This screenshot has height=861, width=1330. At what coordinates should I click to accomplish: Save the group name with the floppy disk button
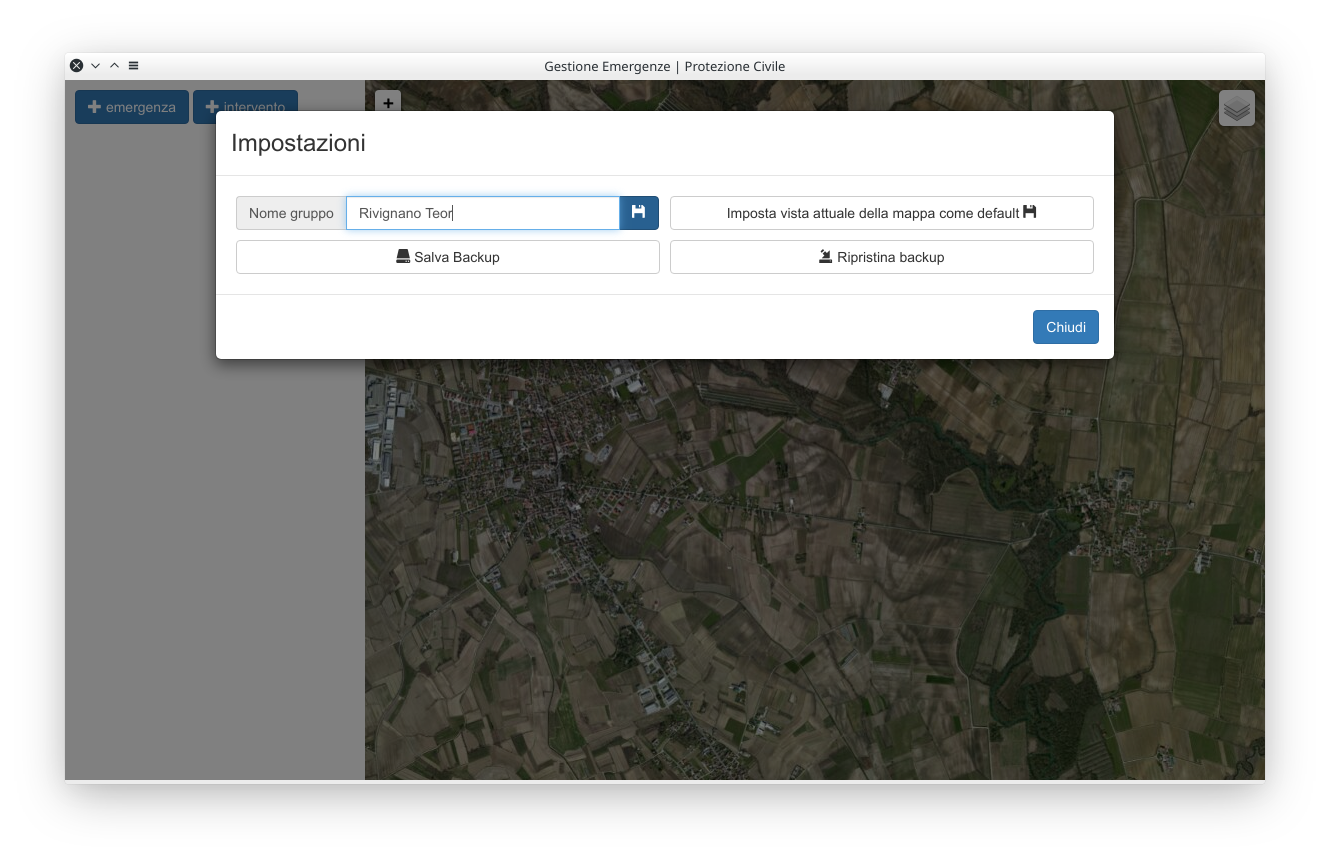tap(639, 213)
